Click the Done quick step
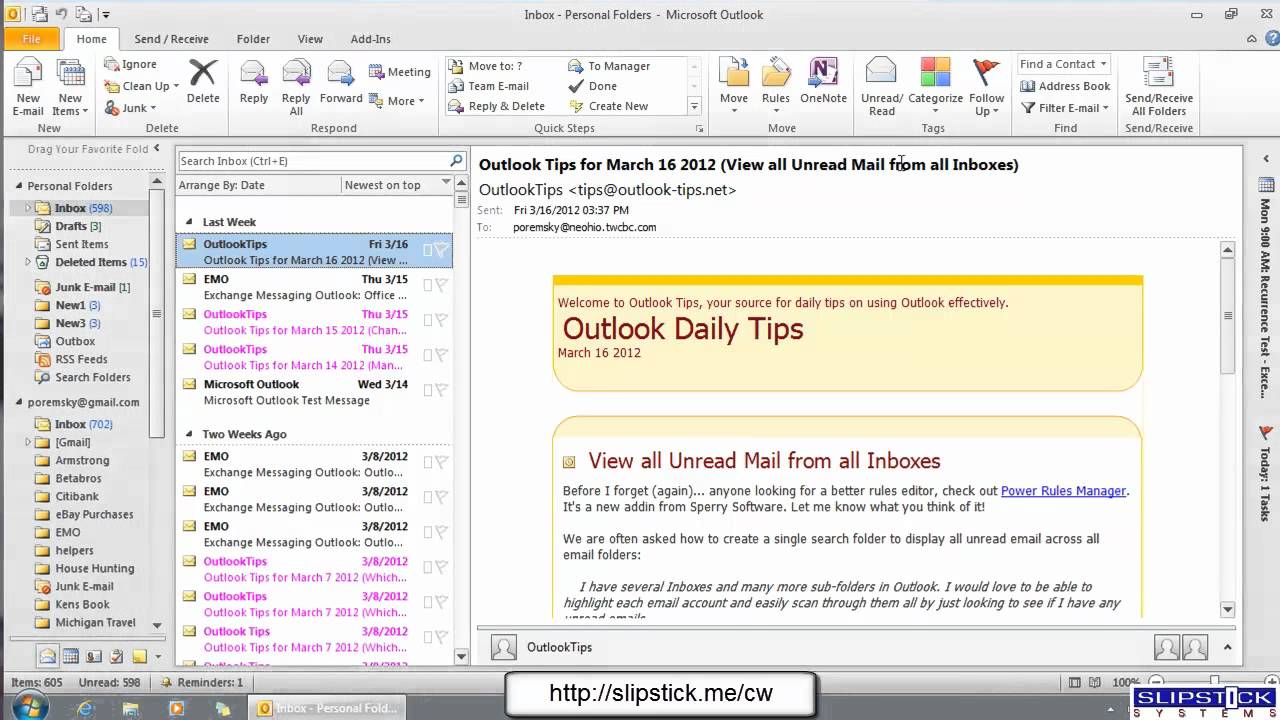Viewport: 1280px width, 720px height. pyautogui.click(x=592, y=86)
